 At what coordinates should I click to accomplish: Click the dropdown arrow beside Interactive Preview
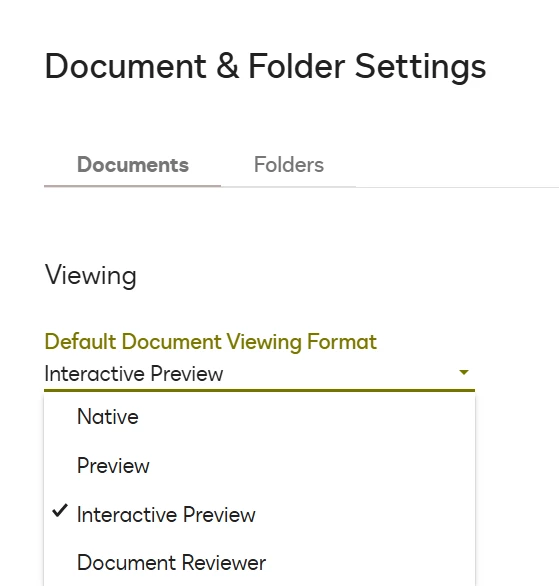(464, 372)
